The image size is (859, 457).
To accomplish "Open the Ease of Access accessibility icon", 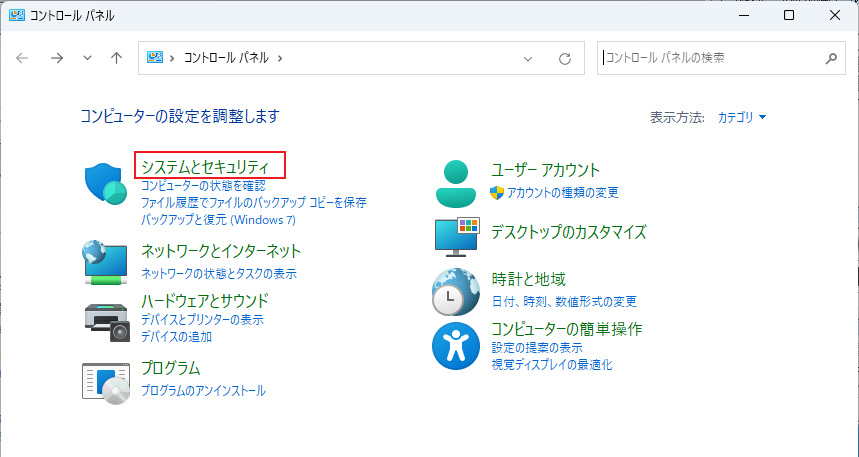I will click(456, 346).
